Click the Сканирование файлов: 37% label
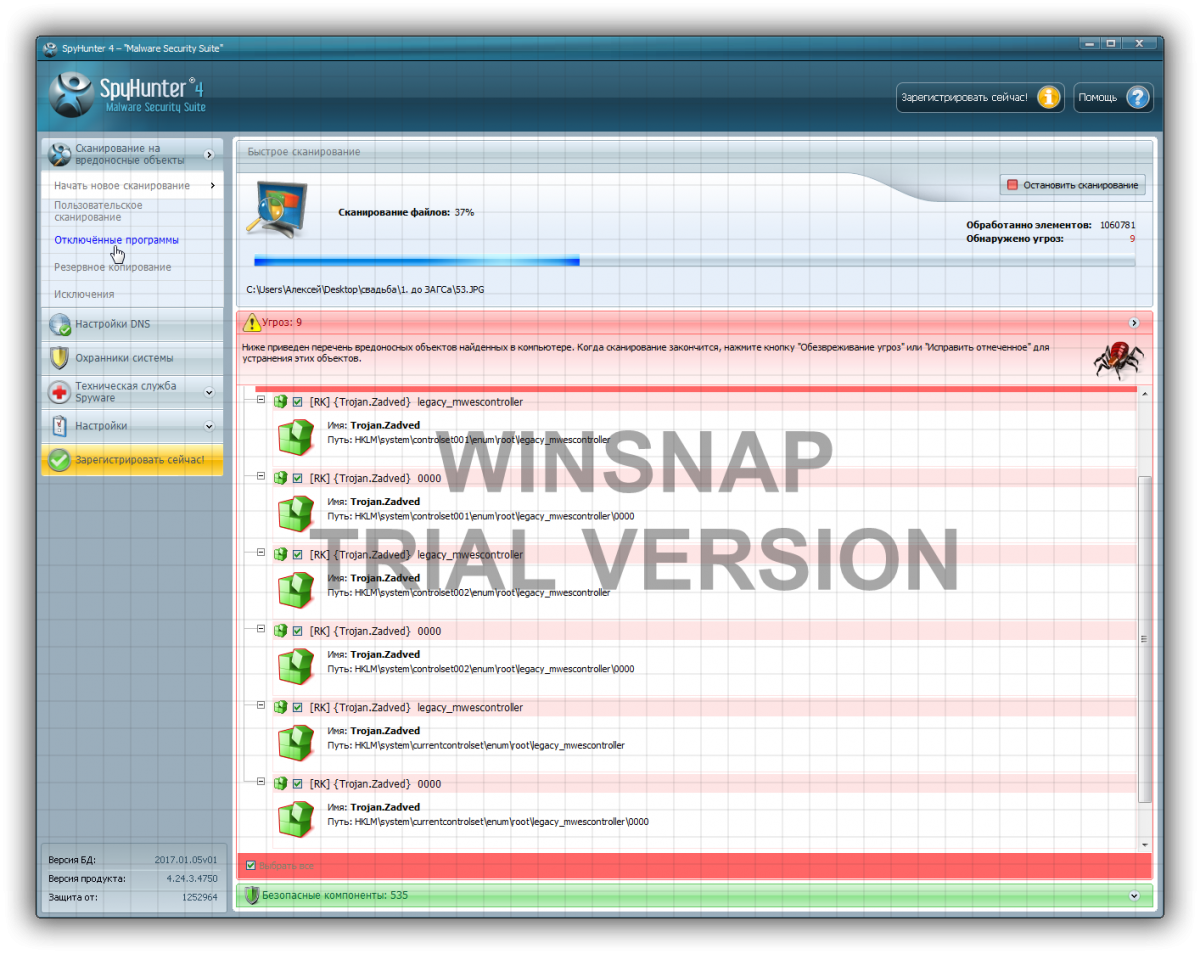The width and height of the screenshot is (1200, 954). (406, 212)
